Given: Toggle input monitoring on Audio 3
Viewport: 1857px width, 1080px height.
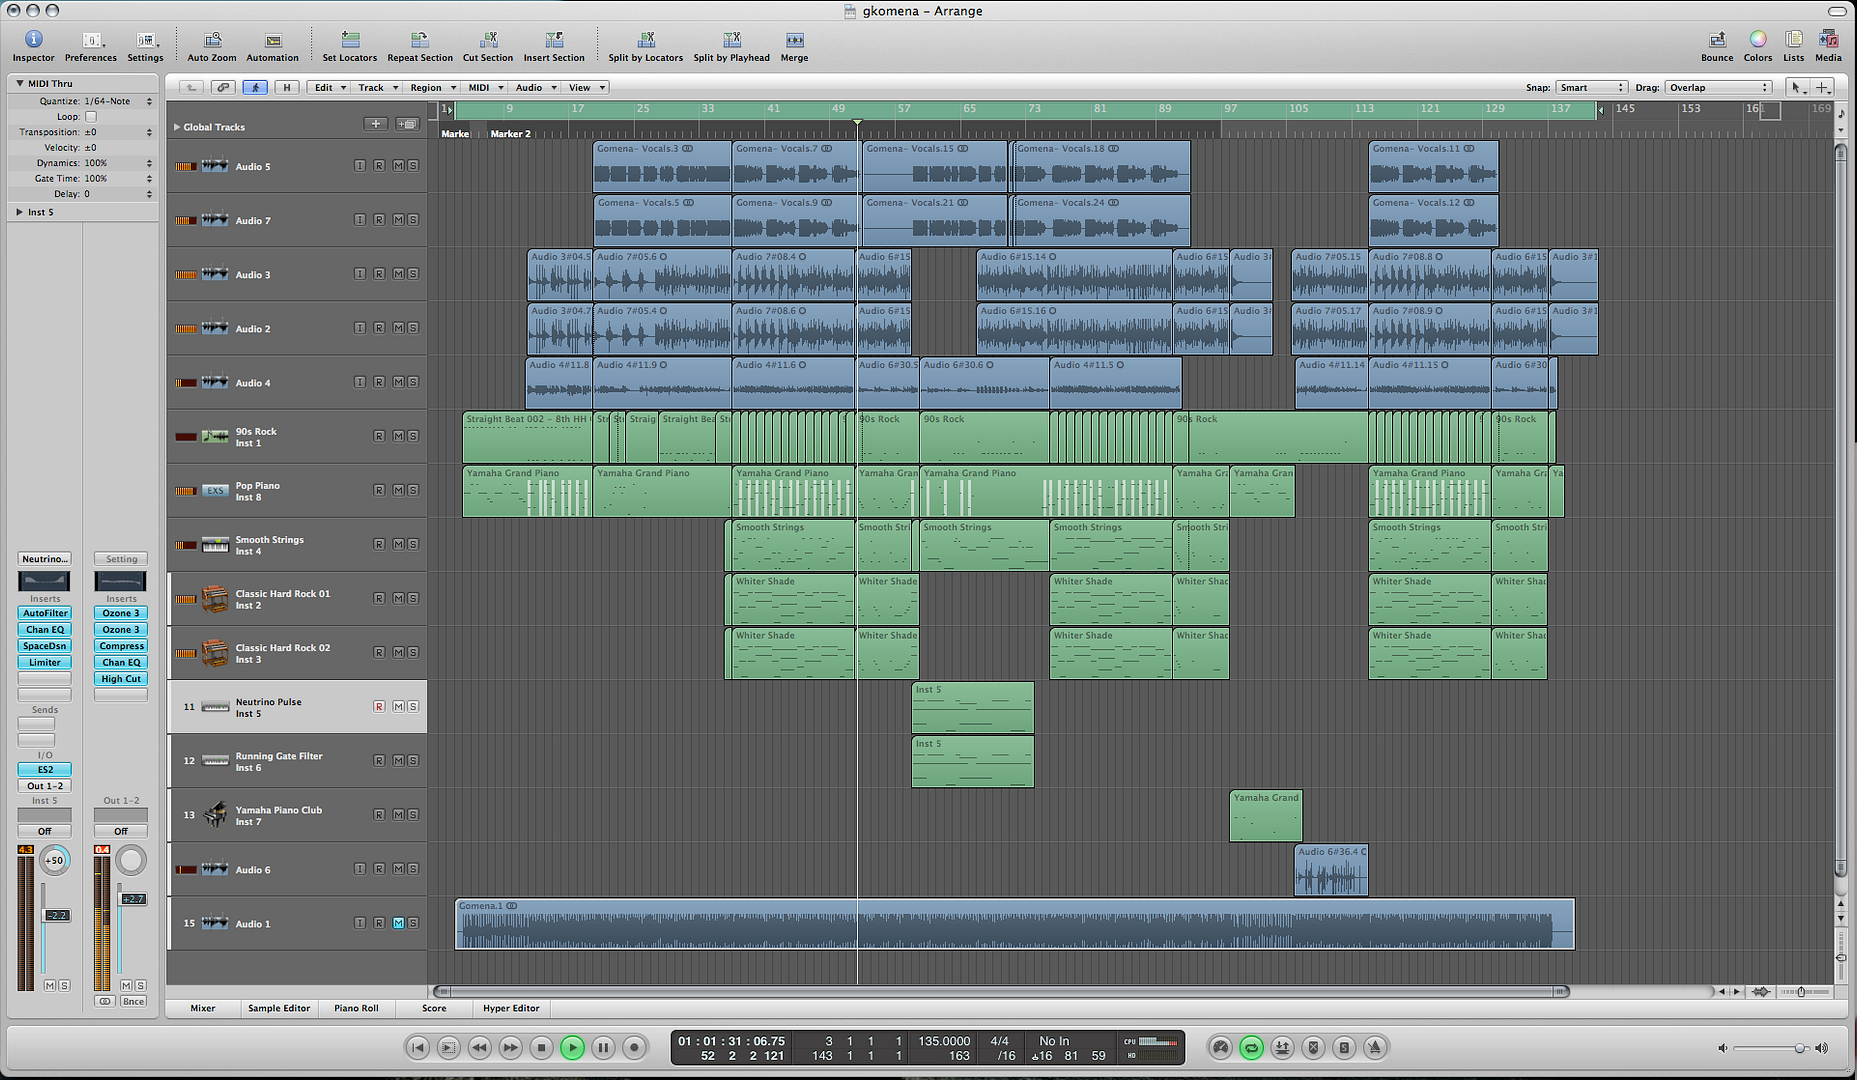Looking at the screenshot, I should (x=360, y=273).
